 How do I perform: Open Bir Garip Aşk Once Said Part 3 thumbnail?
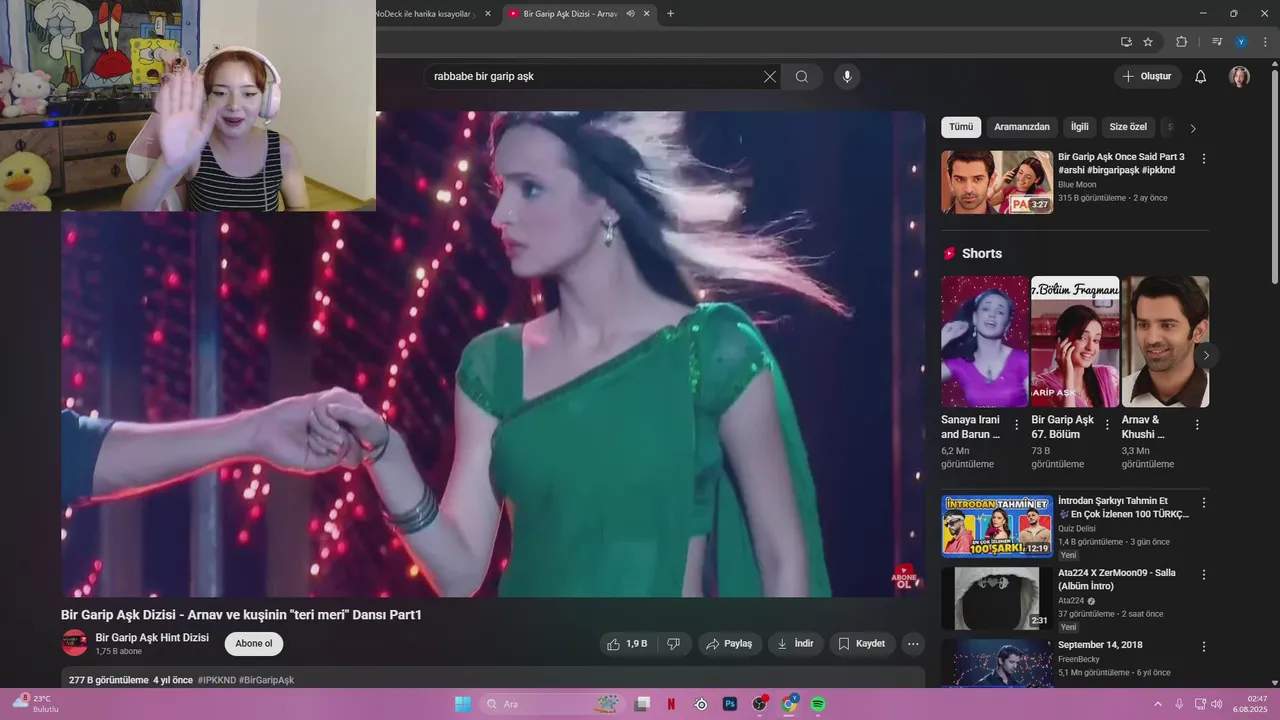(997, 182)
